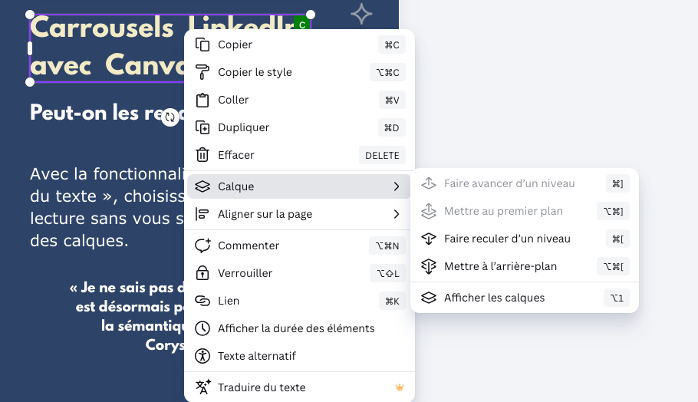The width and height of the screenshot is (698, 402).
Task: Click the Copier icon in context menu
Action: point(202,45)
